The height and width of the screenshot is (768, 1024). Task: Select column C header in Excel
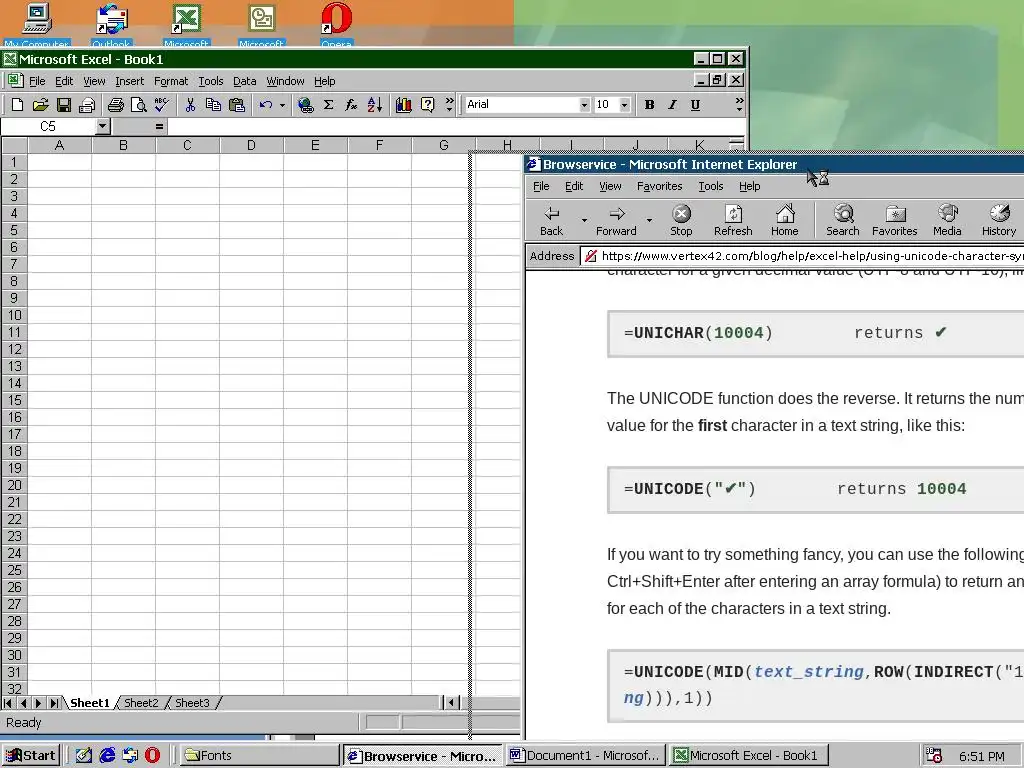[187, 145]
